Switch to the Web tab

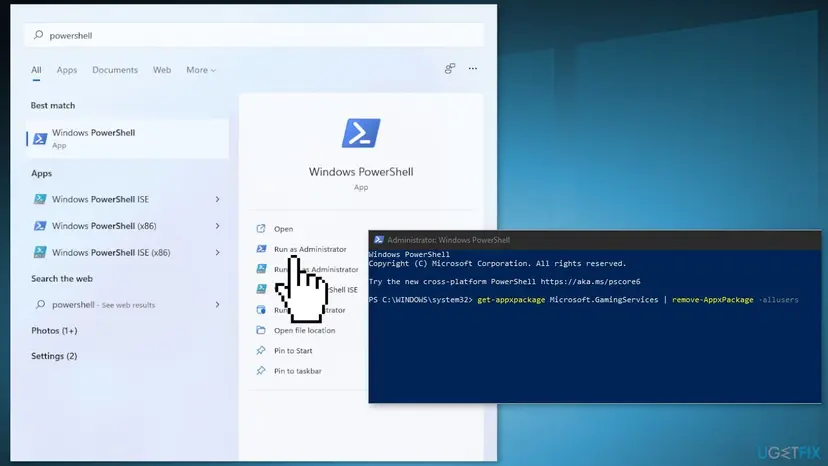(162, 70)
